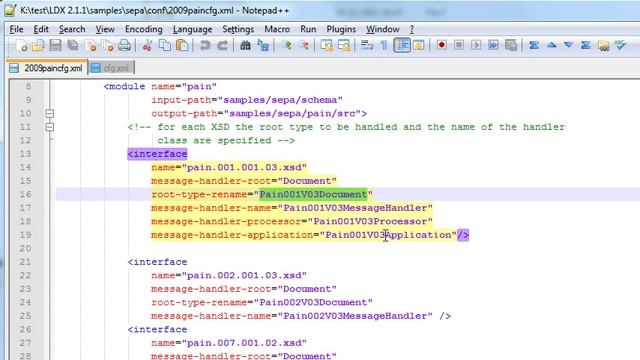Open the Run menu

coord(308,29)
